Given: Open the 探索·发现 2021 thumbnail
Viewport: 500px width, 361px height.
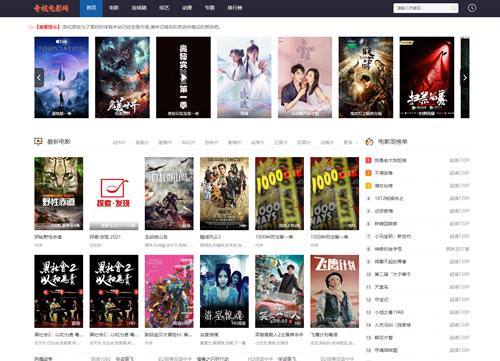Looking at the screenshot, I should [x=114, y=194].
